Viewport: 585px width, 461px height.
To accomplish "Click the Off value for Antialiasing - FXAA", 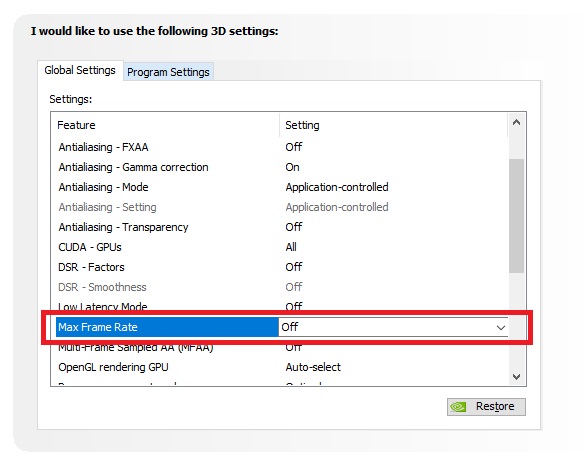I will pyautogui.click(x=294, y=147).
